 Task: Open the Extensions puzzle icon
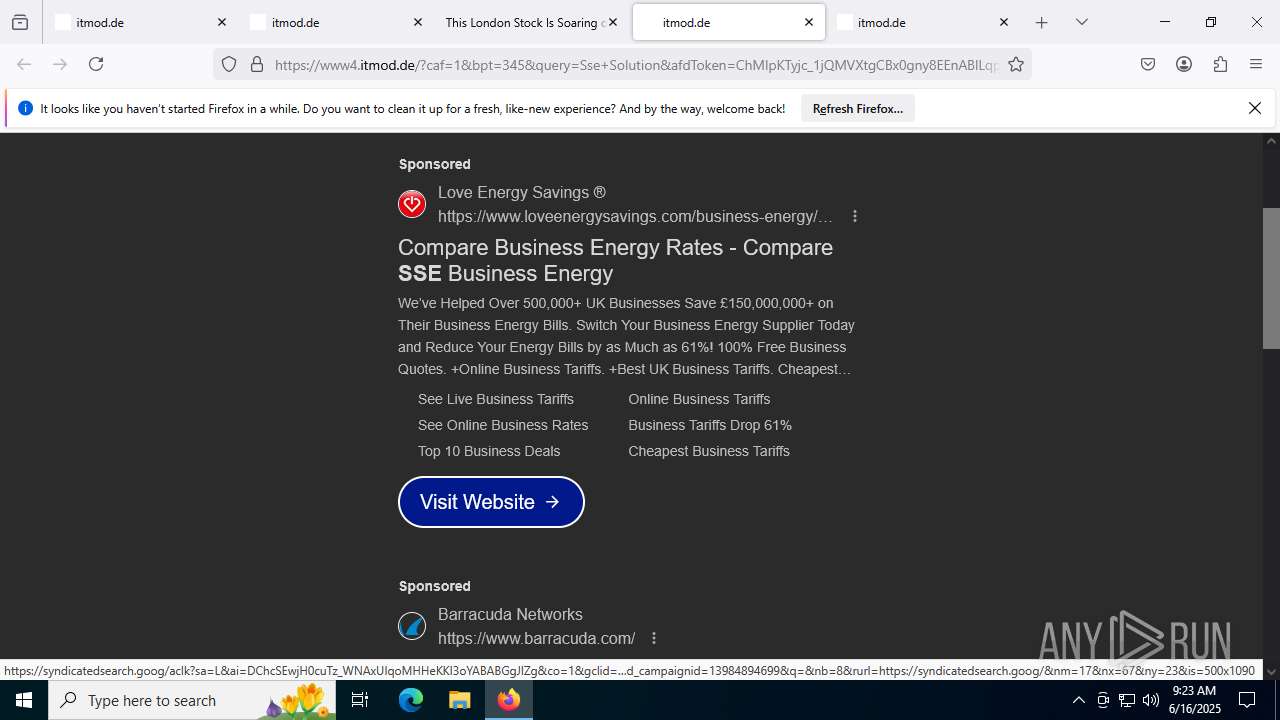coord(1220,64)
